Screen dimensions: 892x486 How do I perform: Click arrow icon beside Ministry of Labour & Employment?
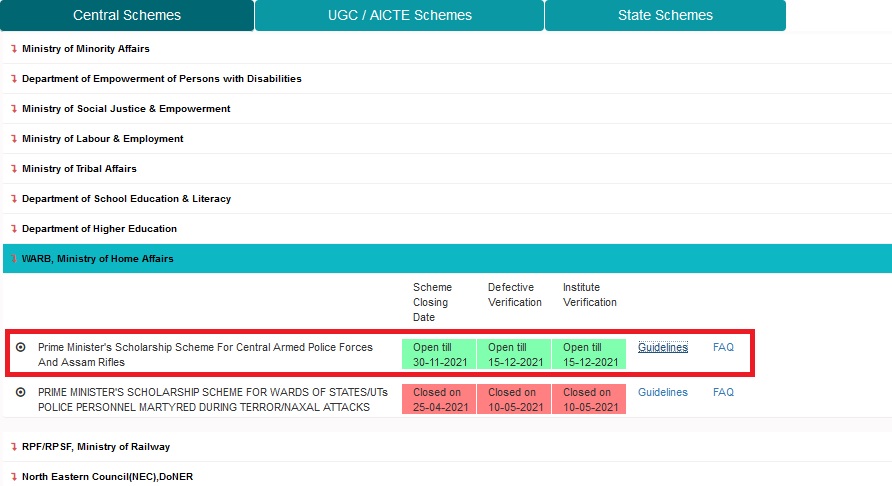pyautogui.click(x=14, y=139)
